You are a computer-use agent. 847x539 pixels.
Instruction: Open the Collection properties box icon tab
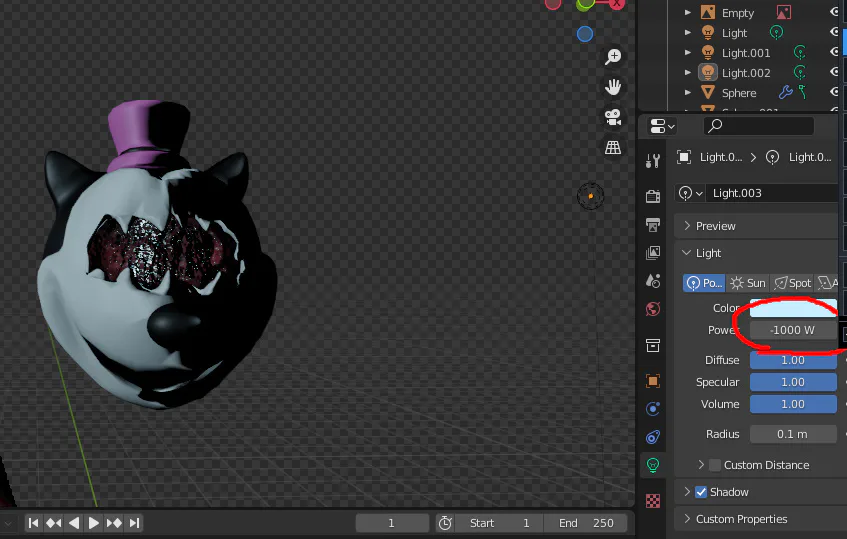tap(653, 345)
